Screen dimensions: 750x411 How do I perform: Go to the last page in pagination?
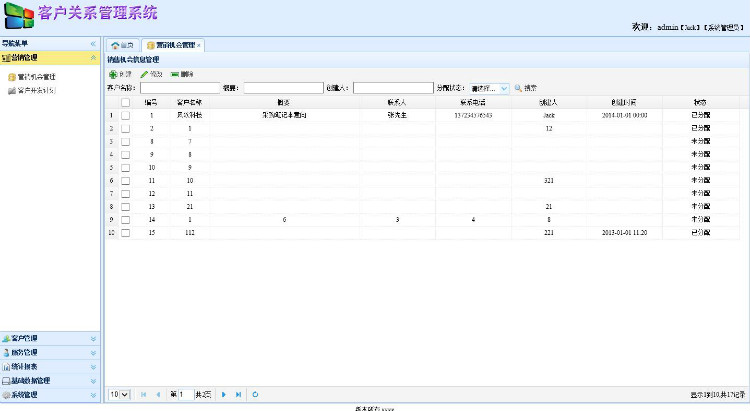[238, 395]
